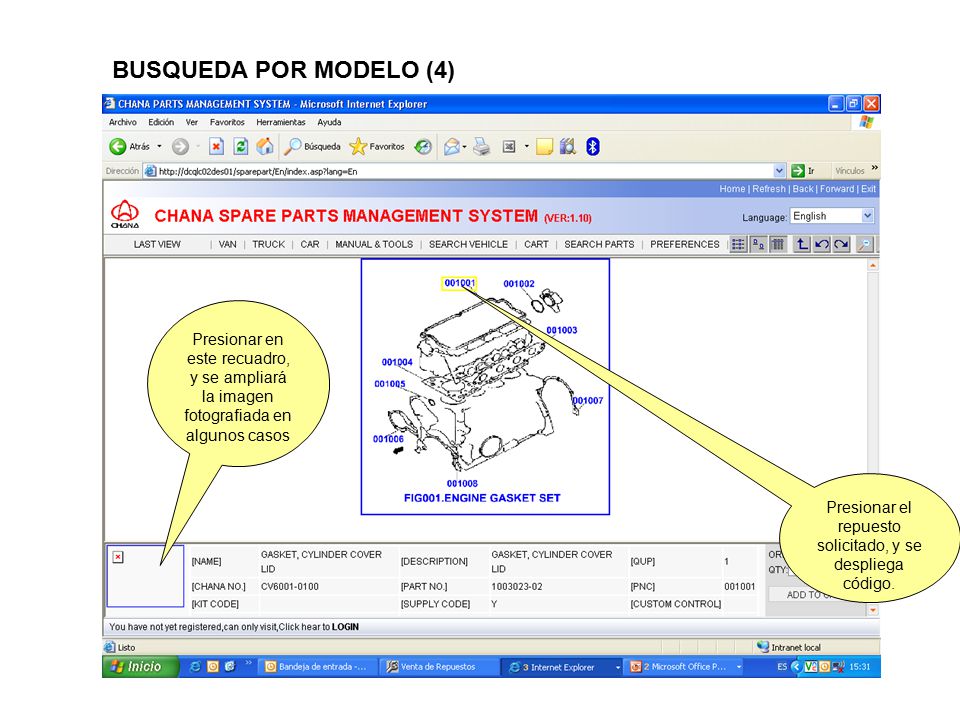Click the redo arrow icon in Chana toolbar
Screen dimensions: 960x720
(842, 244)
